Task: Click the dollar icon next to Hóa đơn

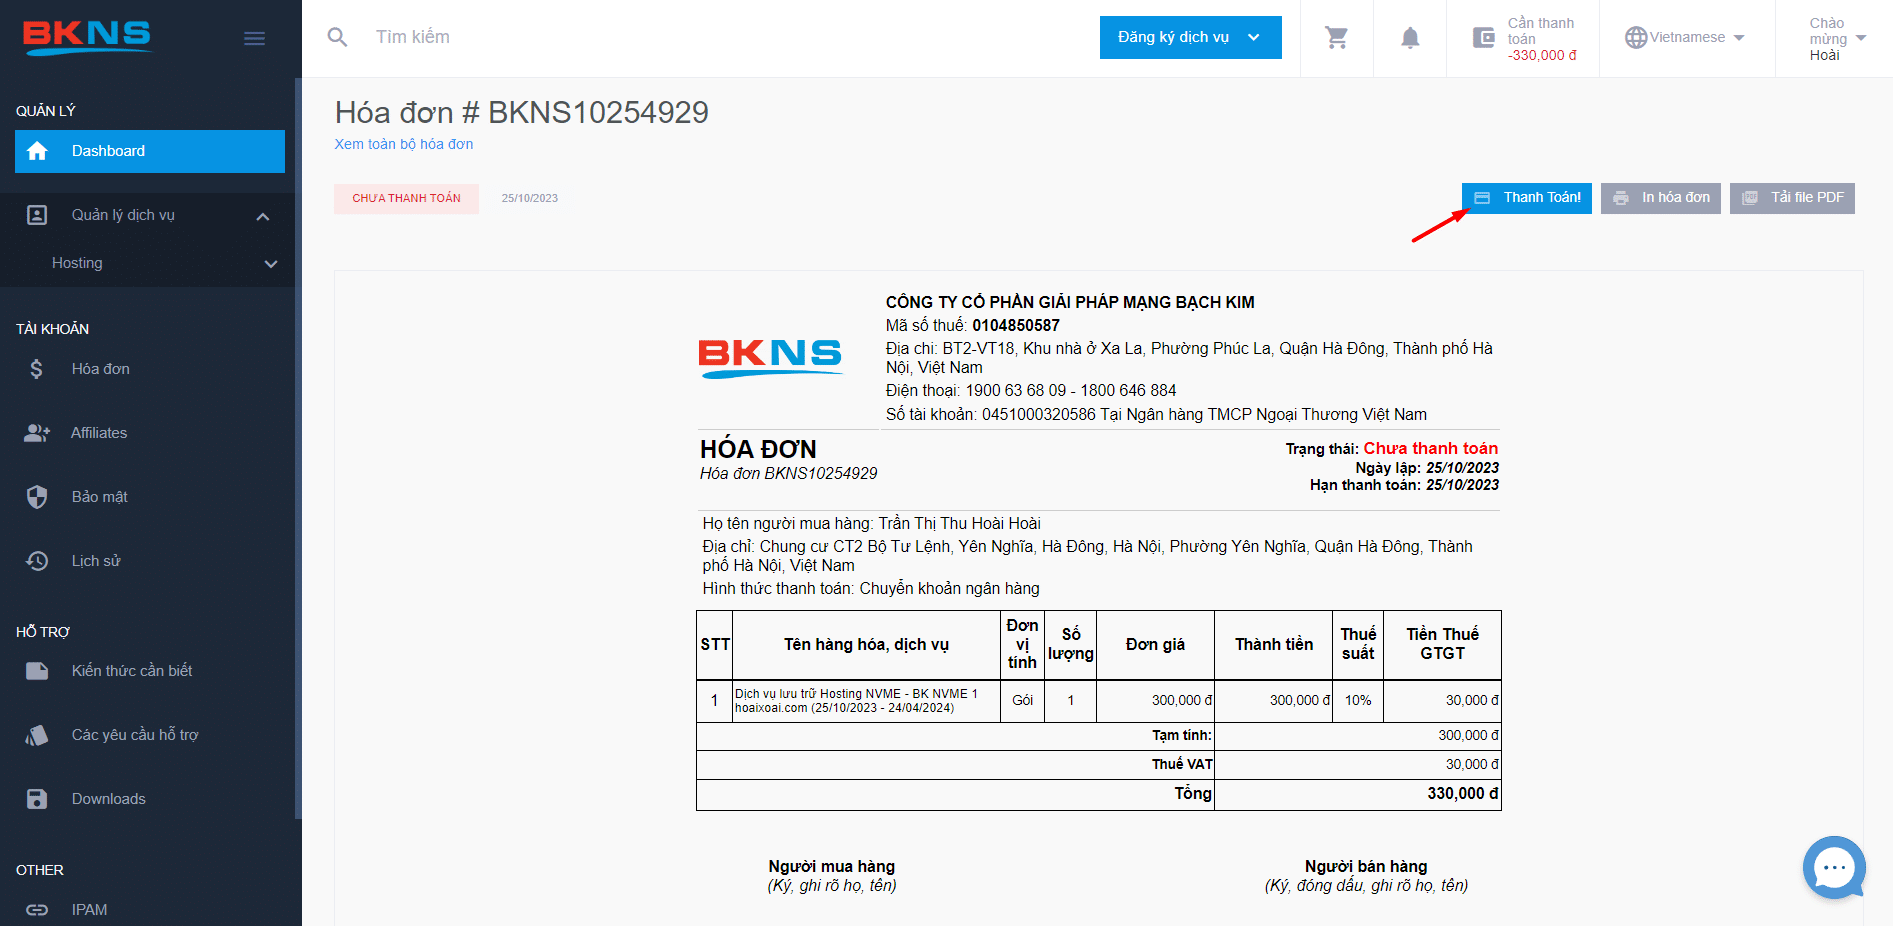Action: (x=37, y=369)
